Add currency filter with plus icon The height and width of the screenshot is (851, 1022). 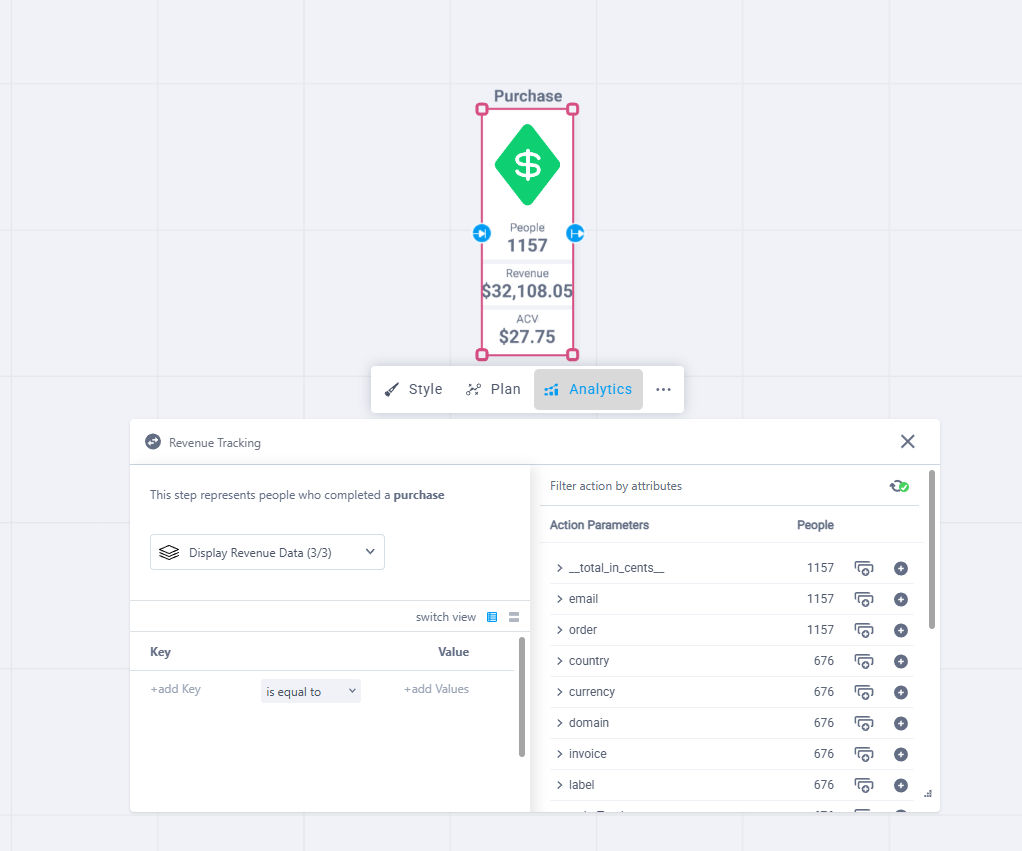coord(901,692)
